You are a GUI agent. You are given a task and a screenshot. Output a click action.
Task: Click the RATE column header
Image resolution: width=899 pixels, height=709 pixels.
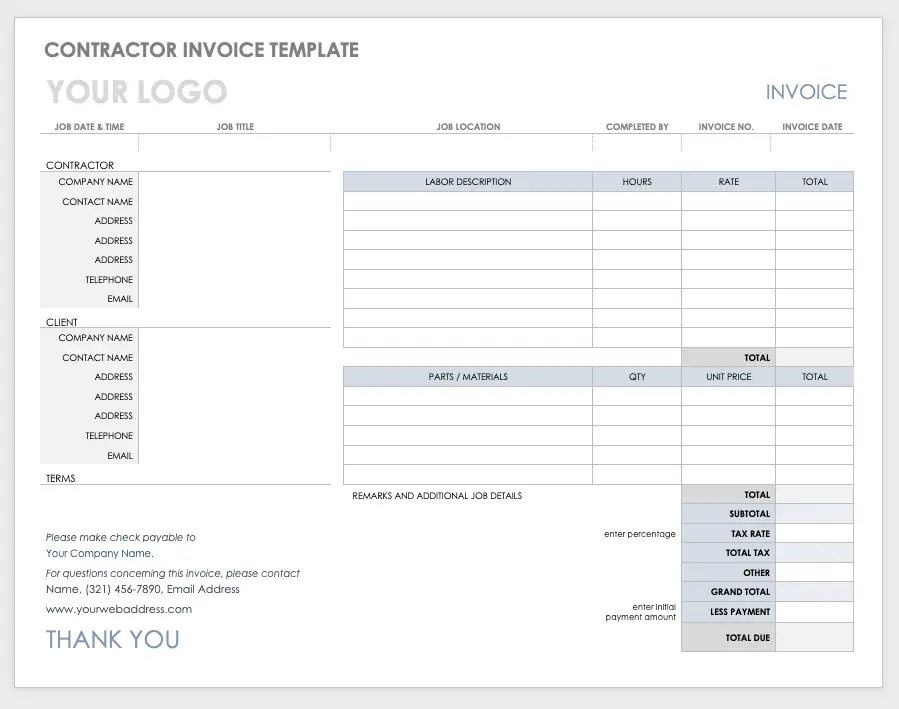(x=729, y=182)
